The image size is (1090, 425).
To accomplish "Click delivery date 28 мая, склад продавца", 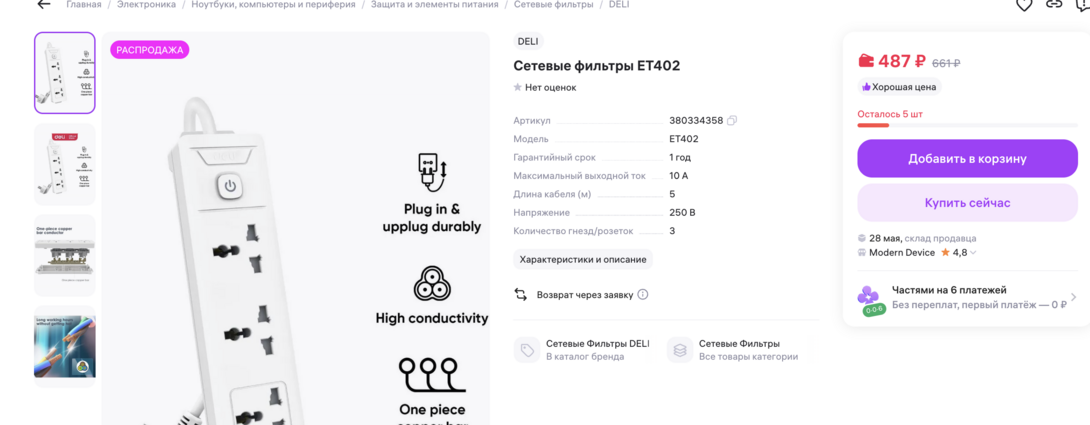I will tap(922, 238).
